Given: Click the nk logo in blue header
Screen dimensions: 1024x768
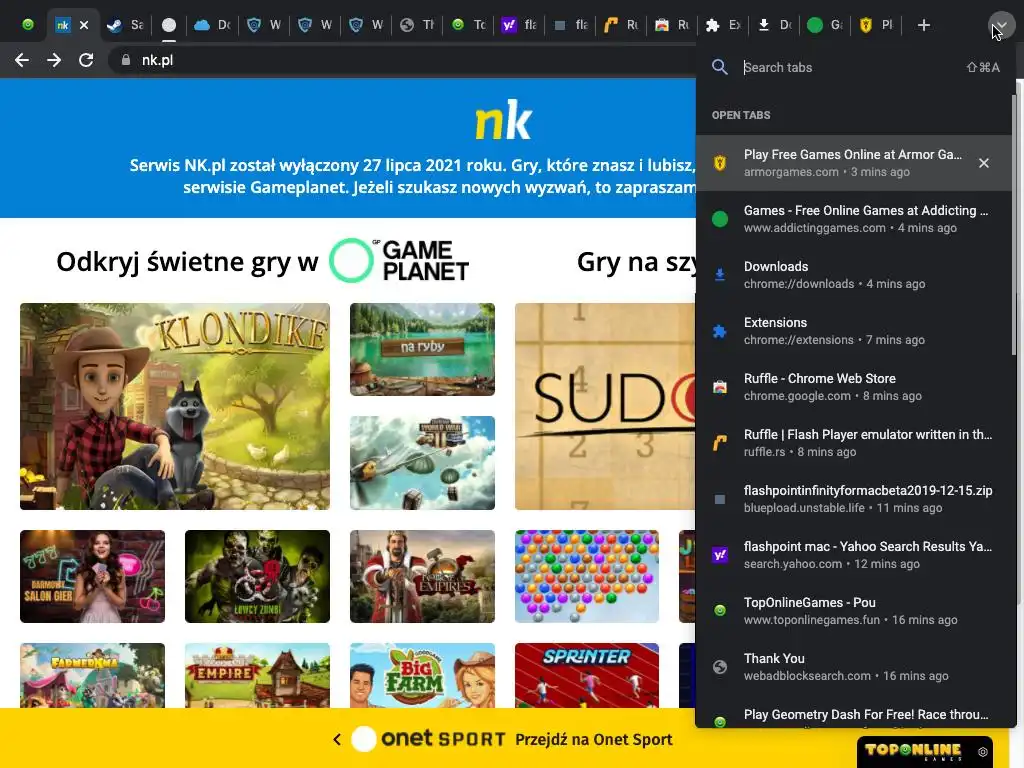Looking at the screenshot, I should [x=504, y=120].
